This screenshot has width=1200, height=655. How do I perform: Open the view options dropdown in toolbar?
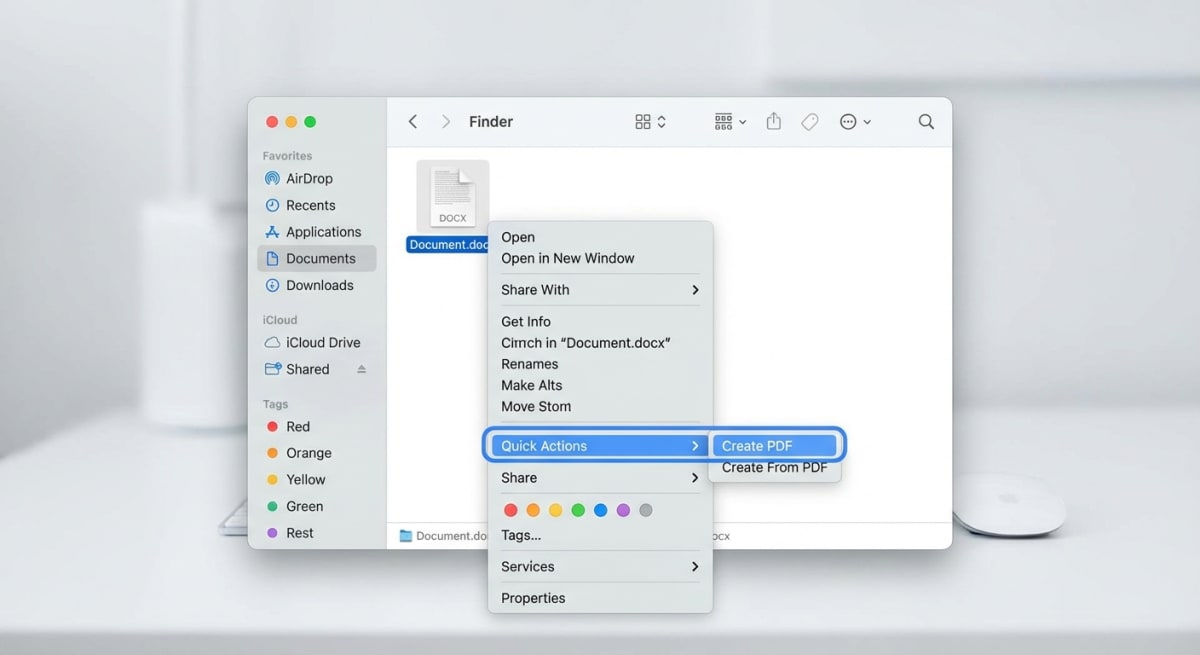pyautogui.click(x=727, y=121)
